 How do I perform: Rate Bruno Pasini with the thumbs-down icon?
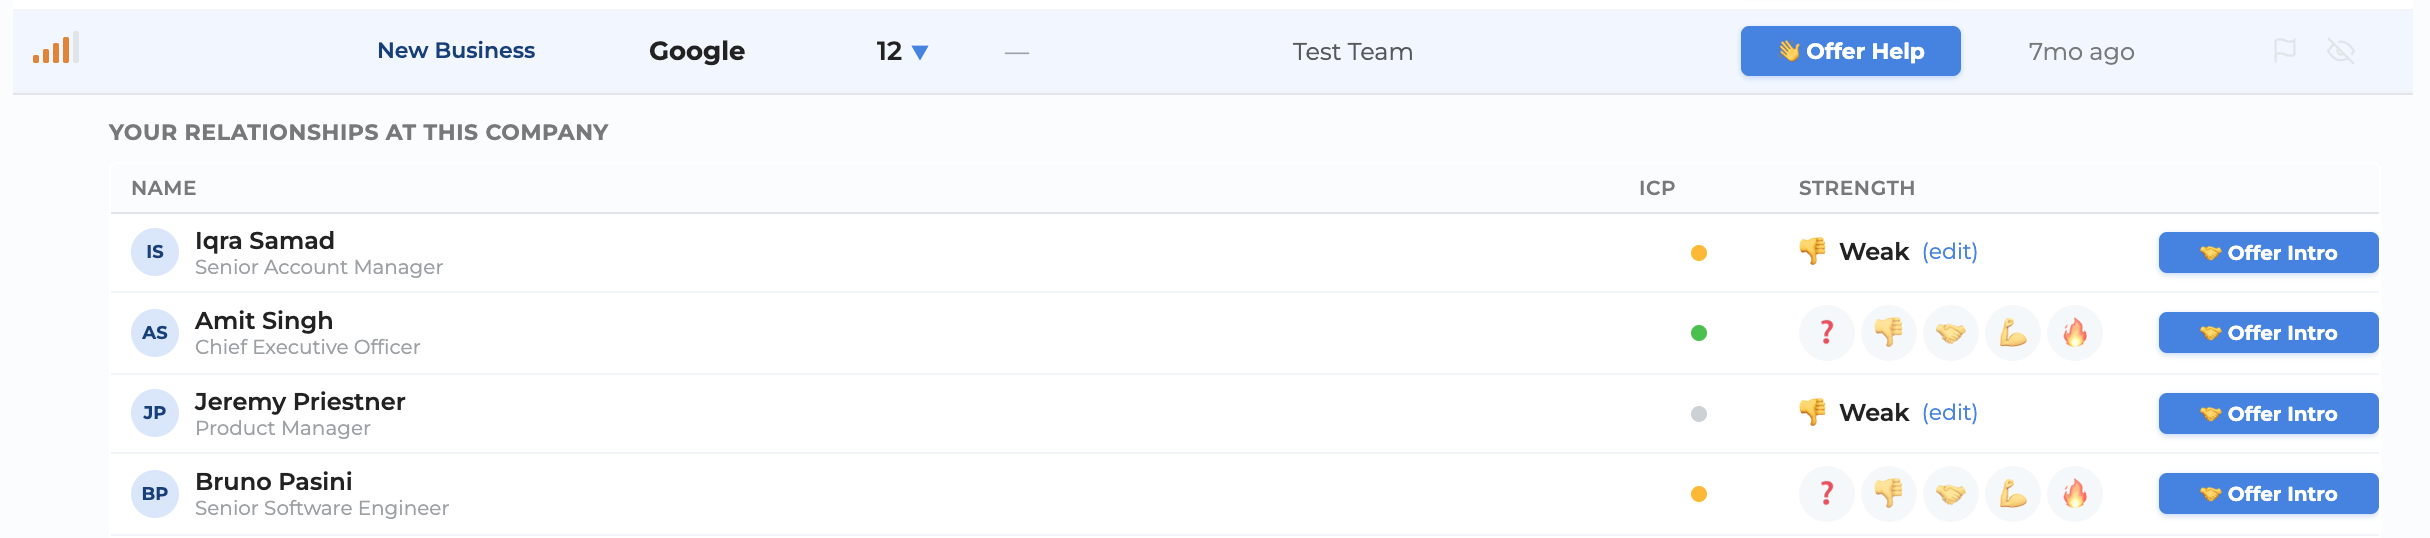[1888, 494]
